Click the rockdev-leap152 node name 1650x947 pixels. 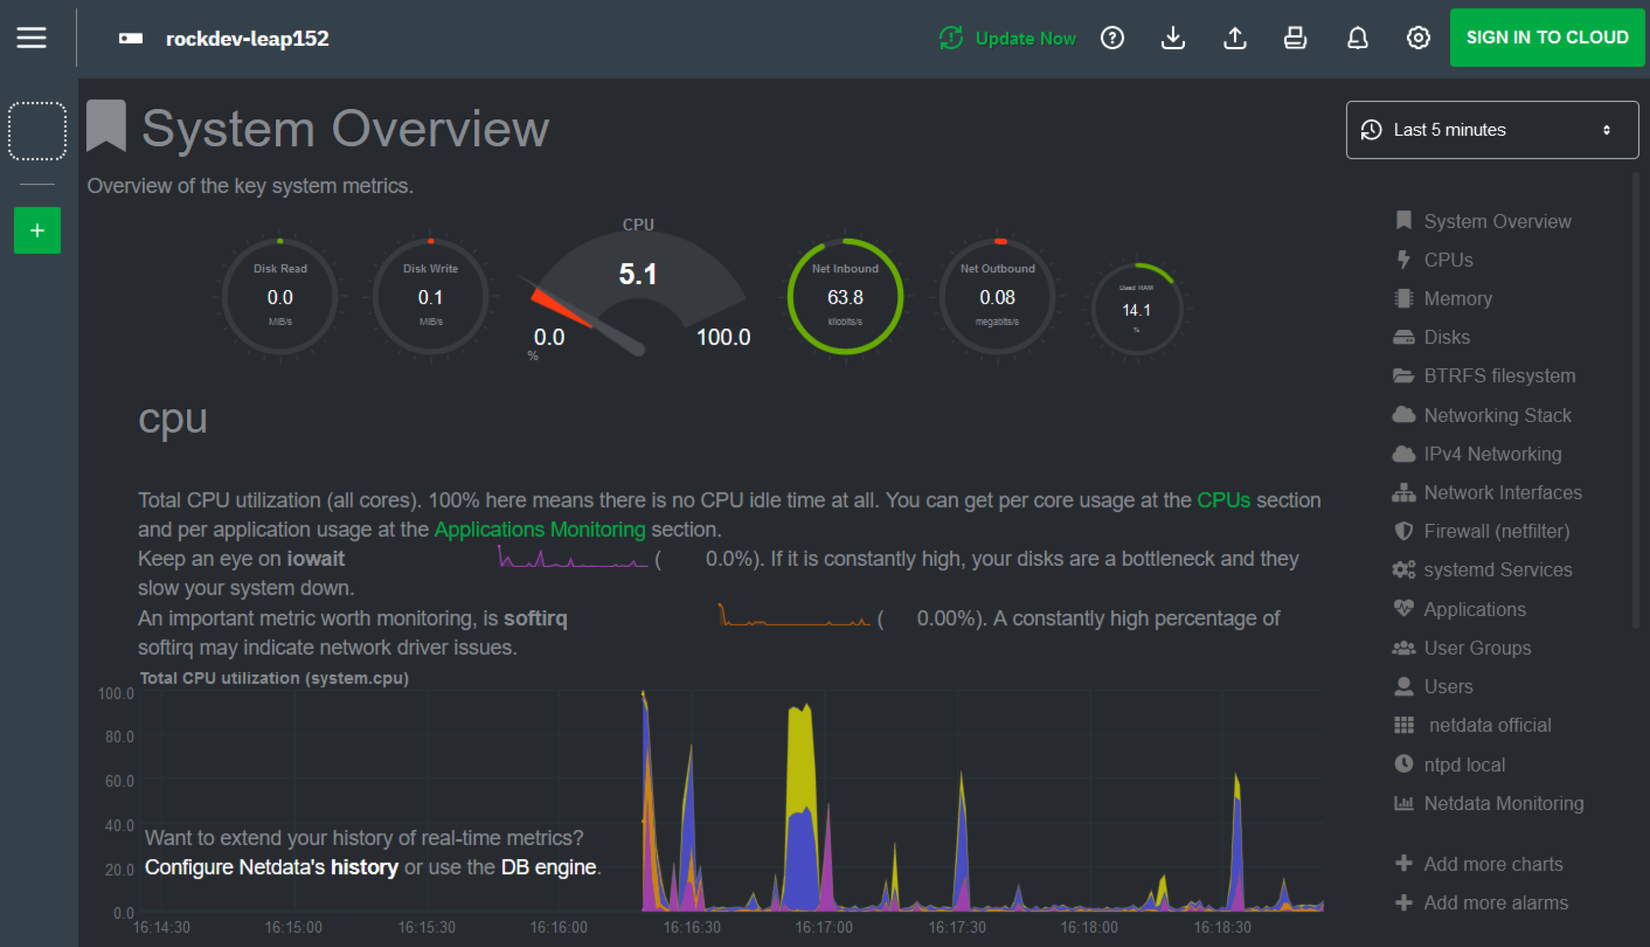246,38
